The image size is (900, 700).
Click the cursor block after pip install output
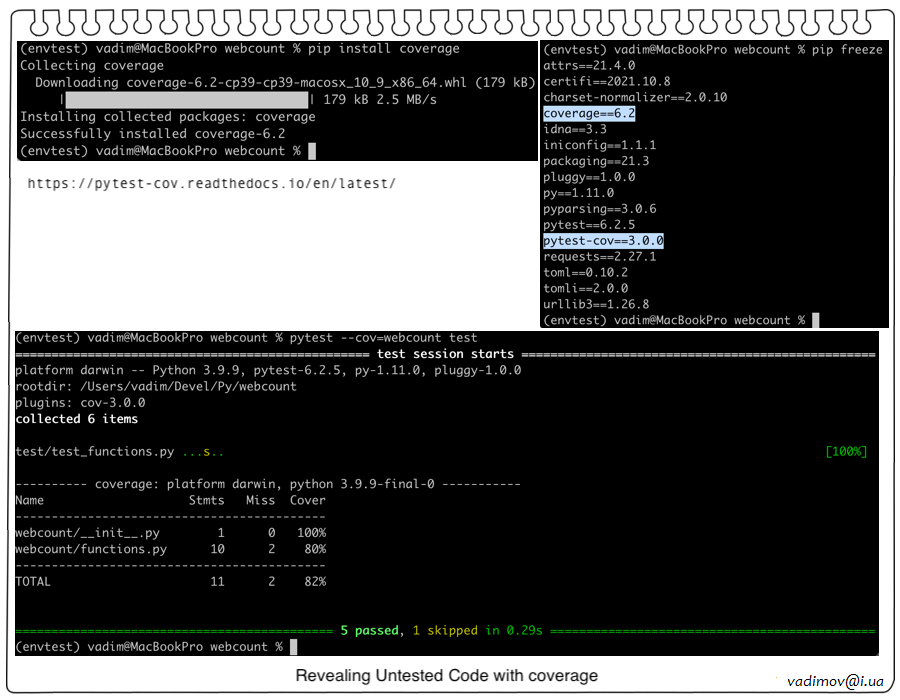click(x=312, y=151)
